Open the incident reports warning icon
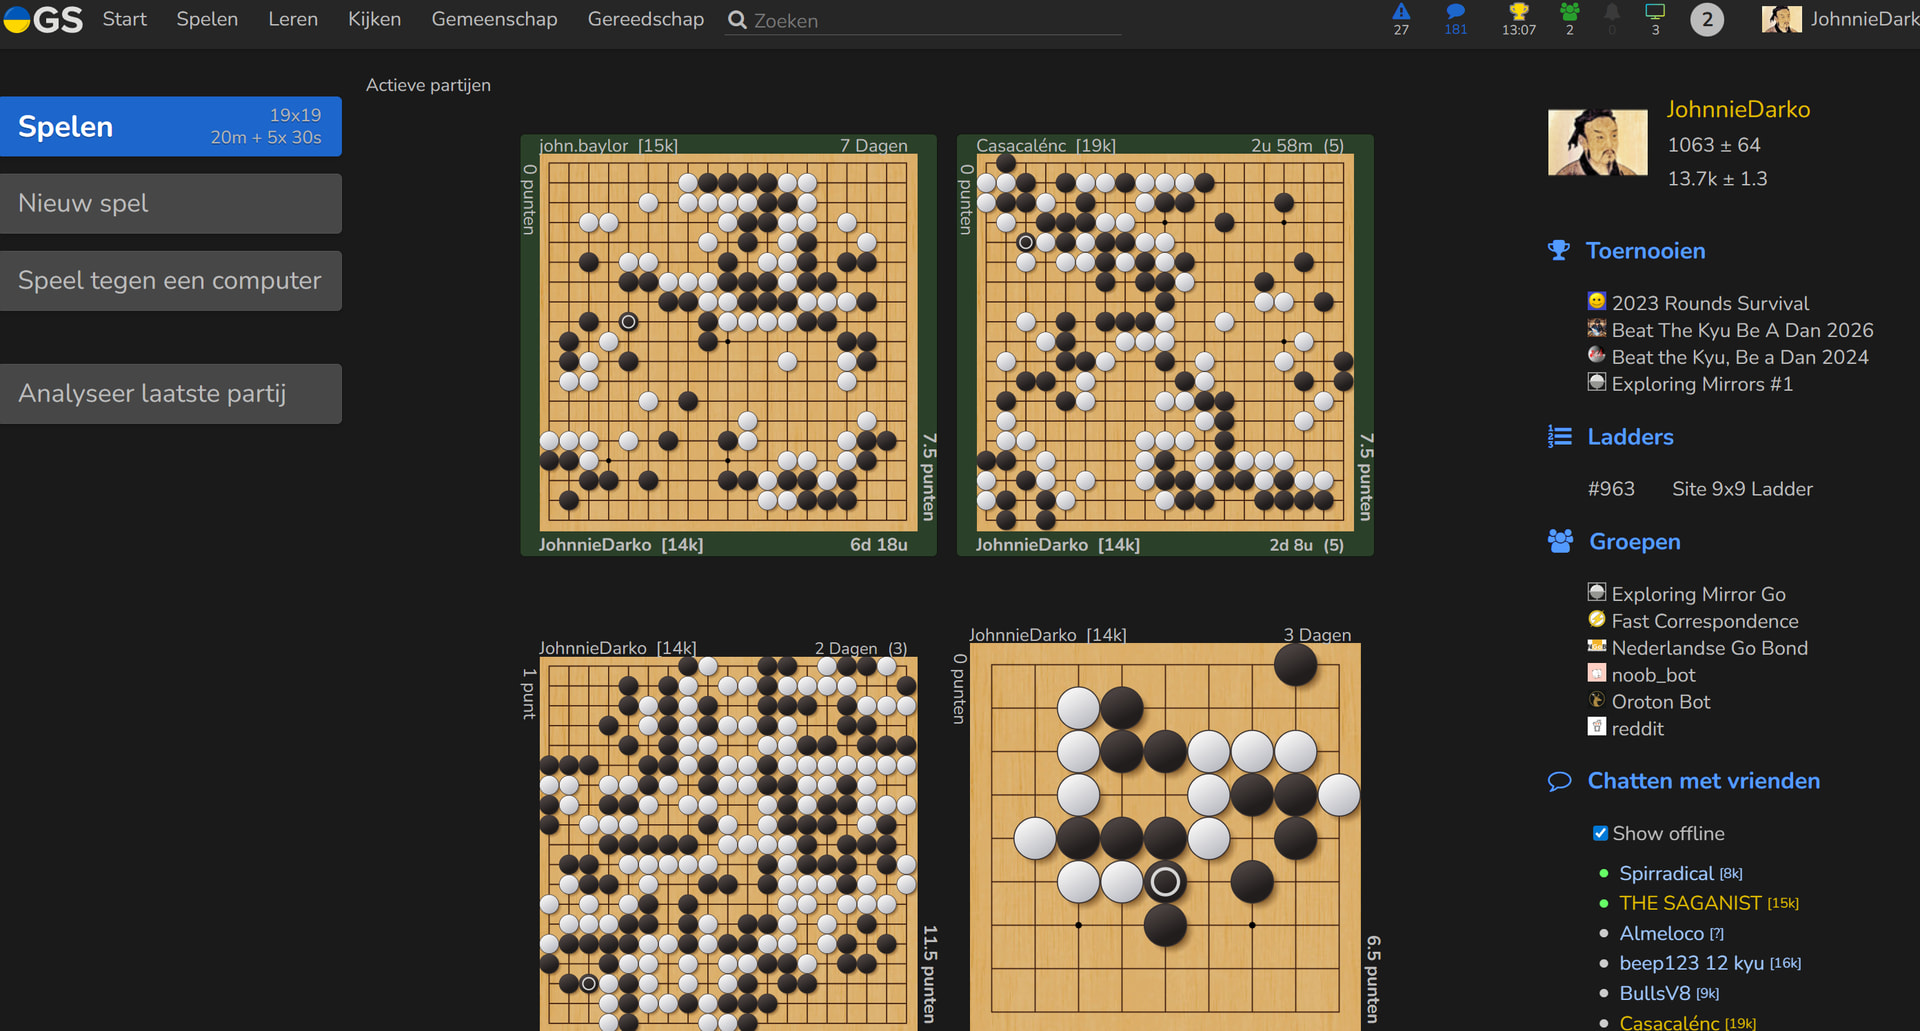Screen dimensions: 1920x1031 click(x=1401, y=13)
